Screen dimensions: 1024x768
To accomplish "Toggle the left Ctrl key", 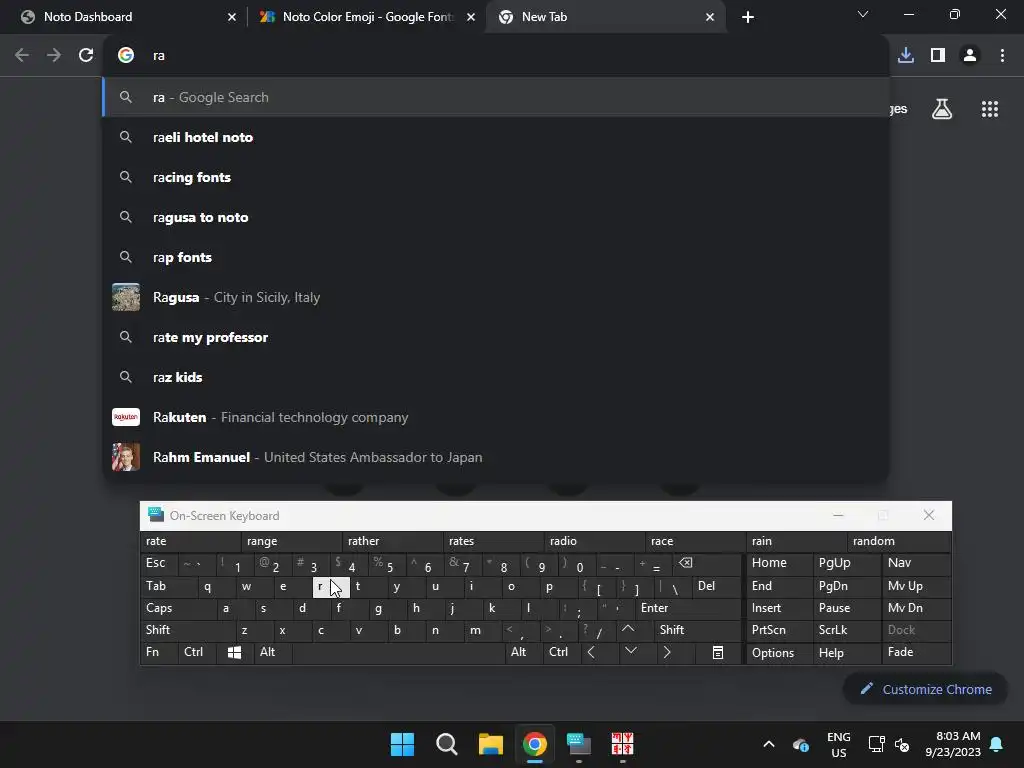I will pyautogui.click(x=197, y=652).
